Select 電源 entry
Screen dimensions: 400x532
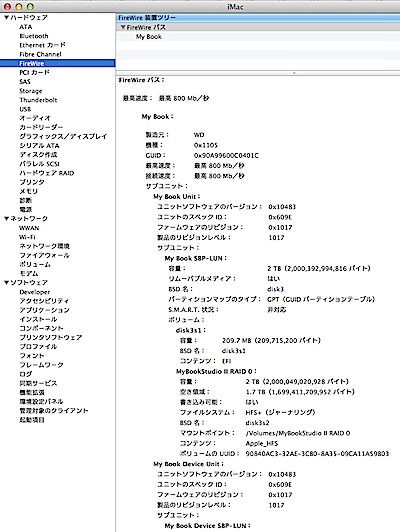(25, 210)
